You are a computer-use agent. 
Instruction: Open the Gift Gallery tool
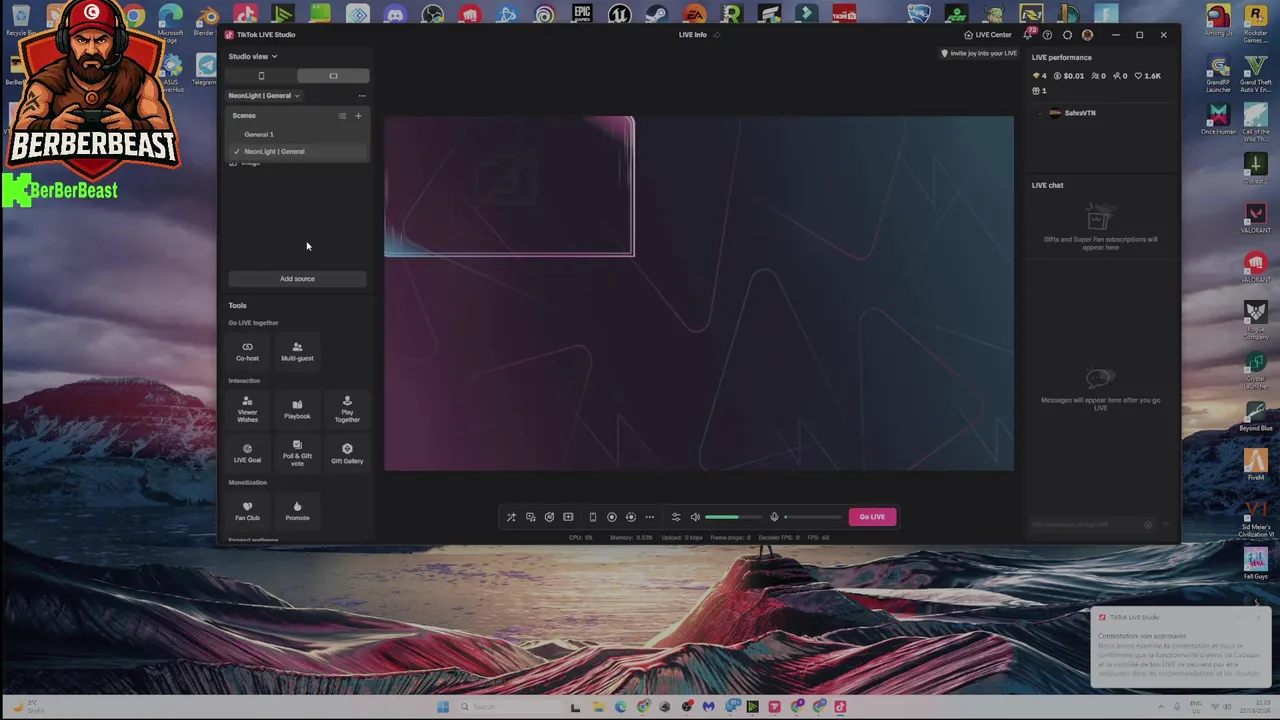click(x=347, y=453)
